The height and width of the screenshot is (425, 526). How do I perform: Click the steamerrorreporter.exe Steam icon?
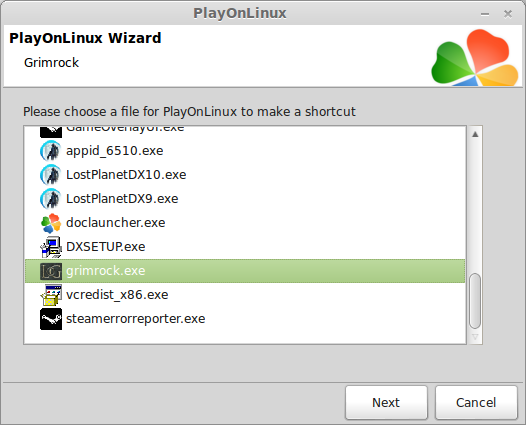point(51,319)
